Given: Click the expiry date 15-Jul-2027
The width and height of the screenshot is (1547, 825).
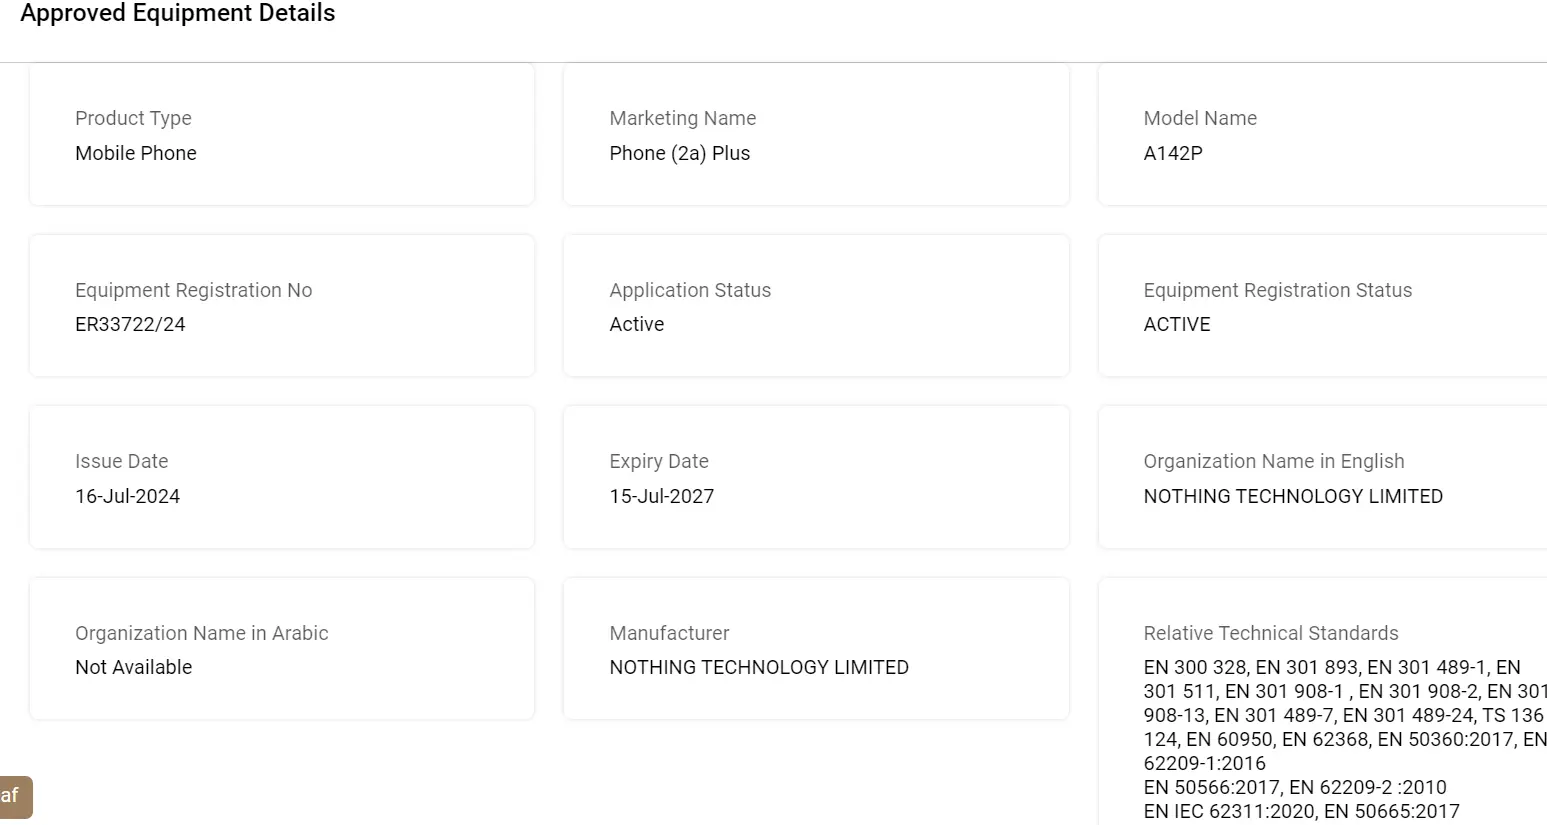Looking at the screenshot, I should pos(661,496).
